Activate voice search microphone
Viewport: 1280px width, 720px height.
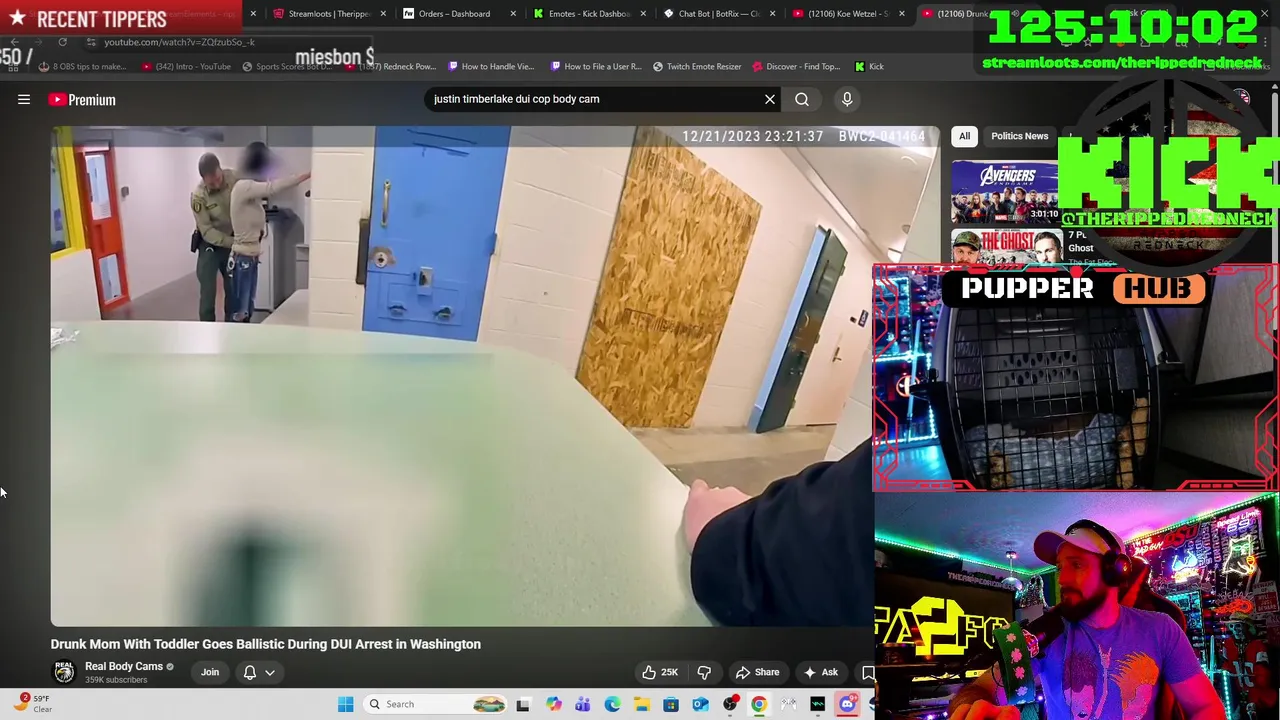(847, 99)
